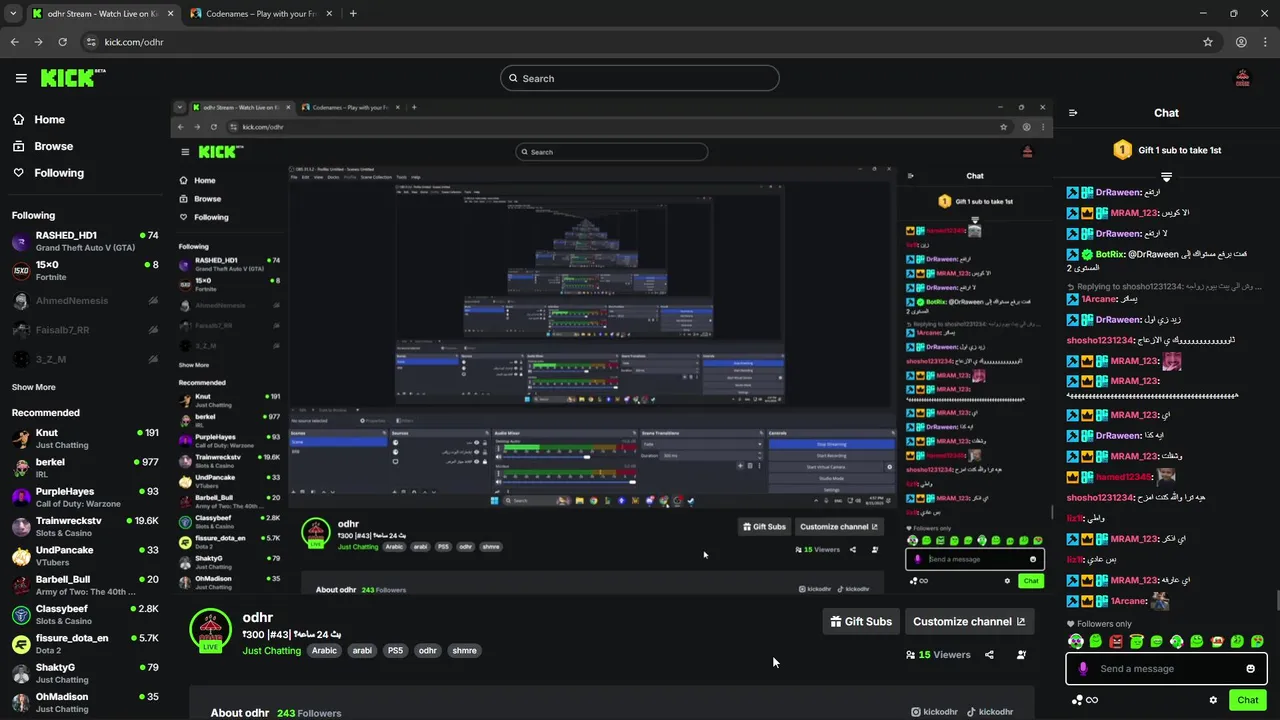1280x720 pixels.
Task: Open OhMadison recommended channel
Action: click(x=85, y=702)
